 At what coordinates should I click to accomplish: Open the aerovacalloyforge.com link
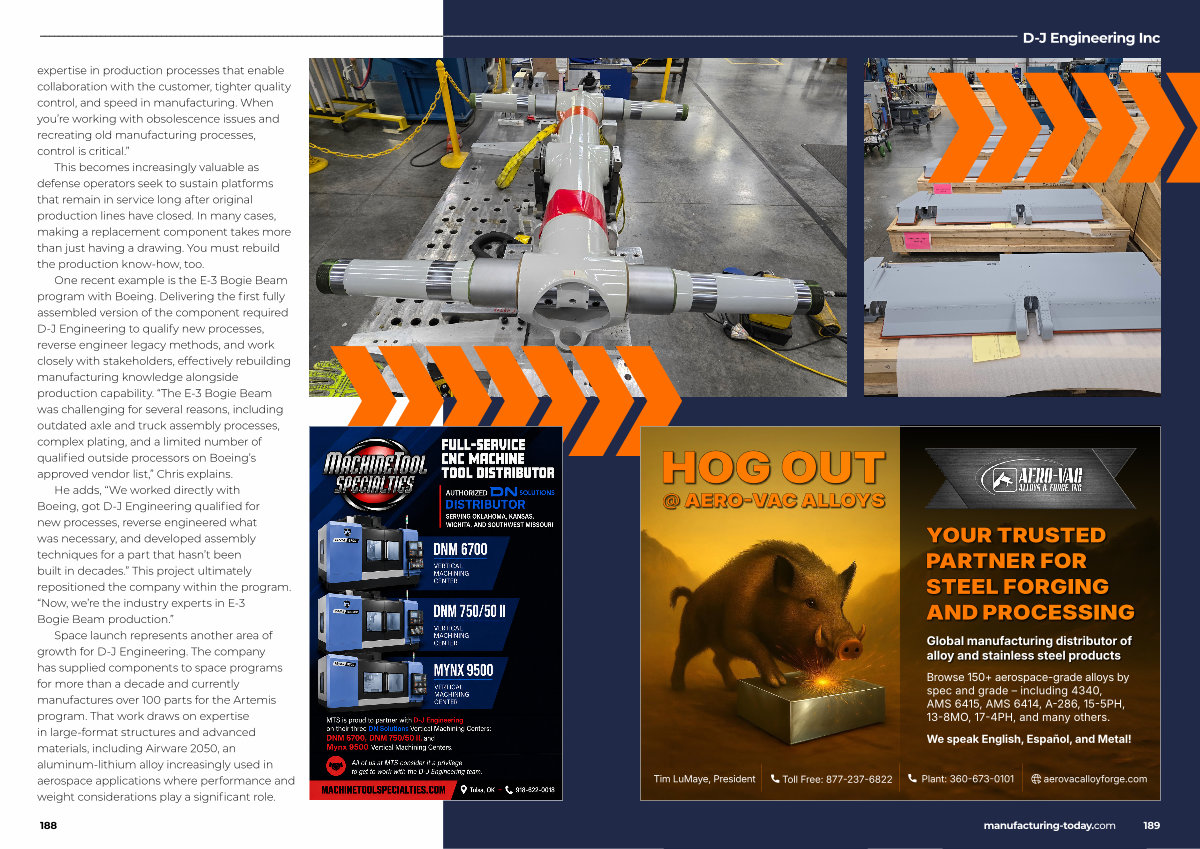coord(1095,778)
